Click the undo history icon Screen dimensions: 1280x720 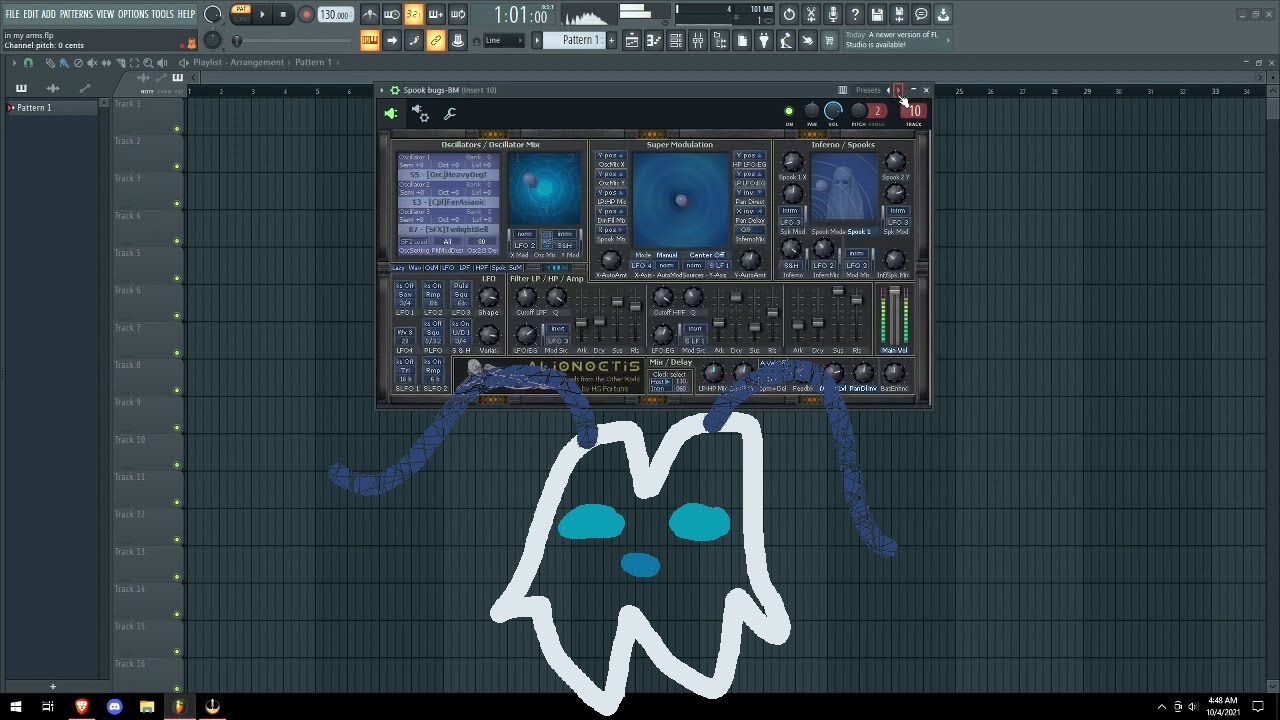click(x=789, y=15)
